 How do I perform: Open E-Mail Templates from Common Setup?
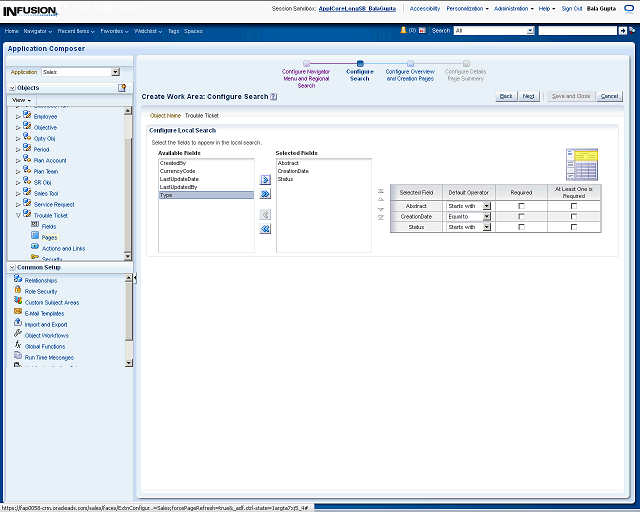point(43,313)
